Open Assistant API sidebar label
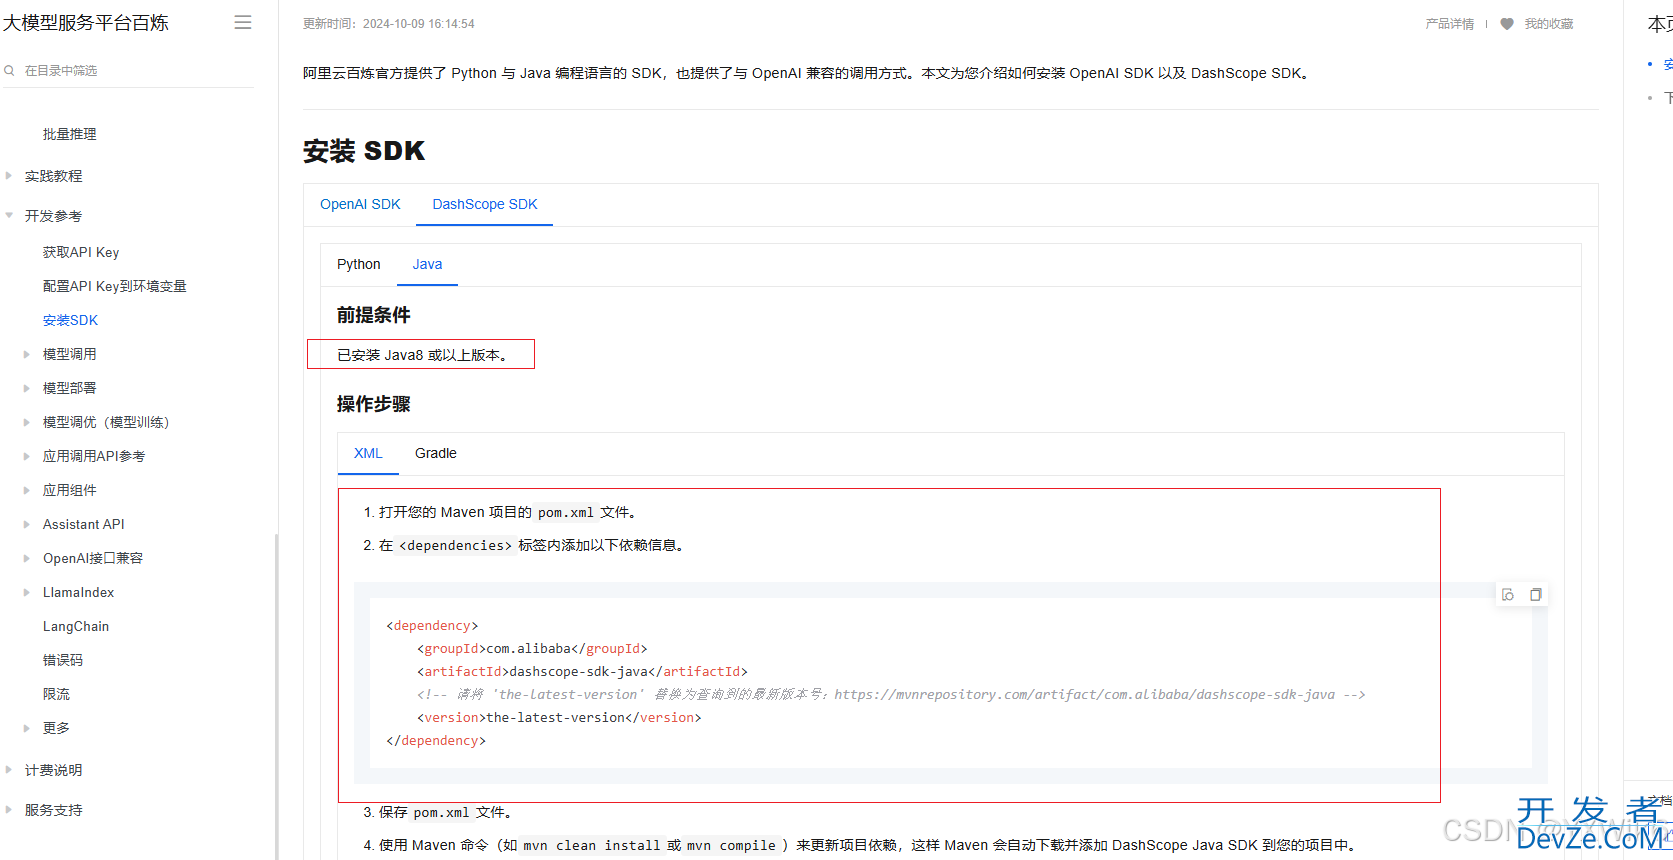This screenshot has height=860, width=1673. tap(84, 524)
